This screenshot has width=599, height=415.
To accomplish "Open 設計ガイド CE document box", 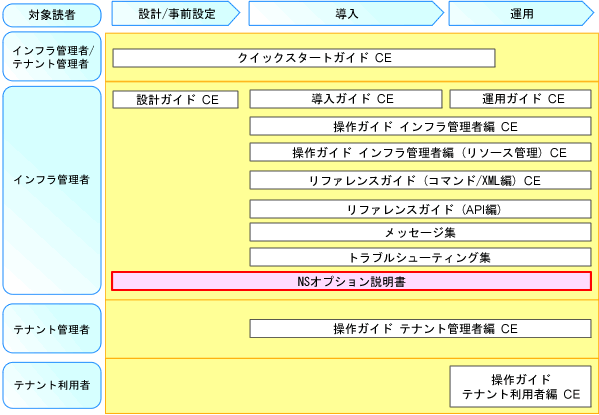I will 176,100.
